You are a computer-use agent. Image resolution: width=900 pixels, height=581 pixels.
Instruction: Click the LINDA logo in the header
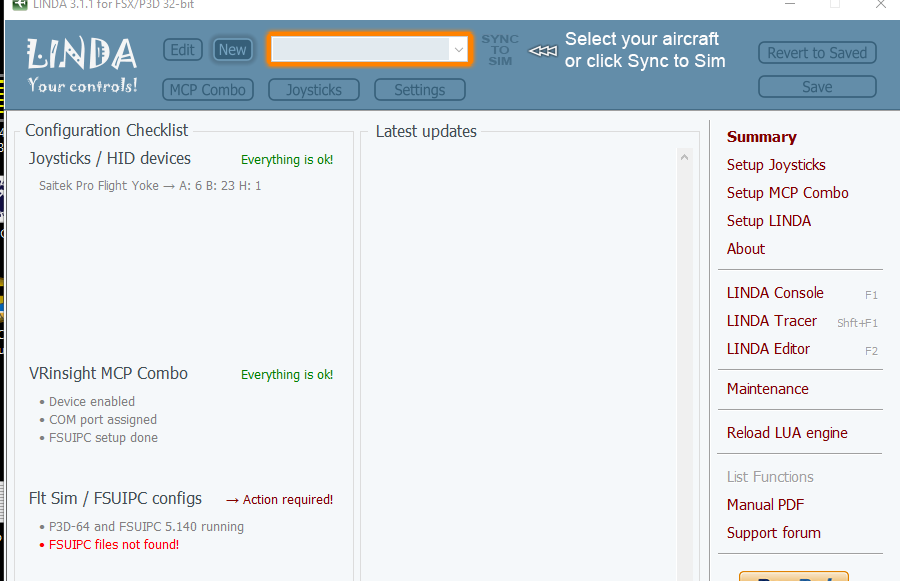(x=82, y=65)
